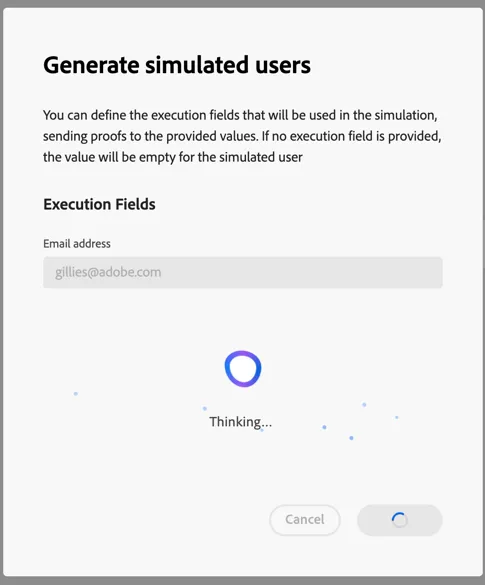Click the word "Fields" in the section heading
The width and height of the screenshot is (485, 585).
pyautogui.click(x=135, y=204)
